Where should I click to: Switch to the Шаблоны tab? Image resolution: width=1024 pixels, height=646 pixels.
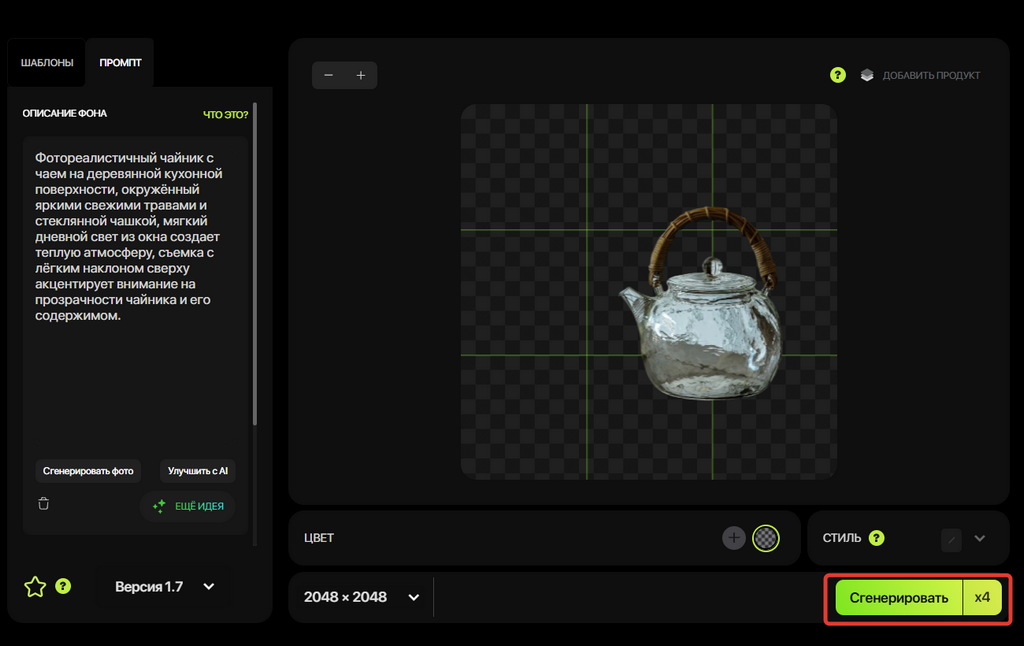pos(46,63)
